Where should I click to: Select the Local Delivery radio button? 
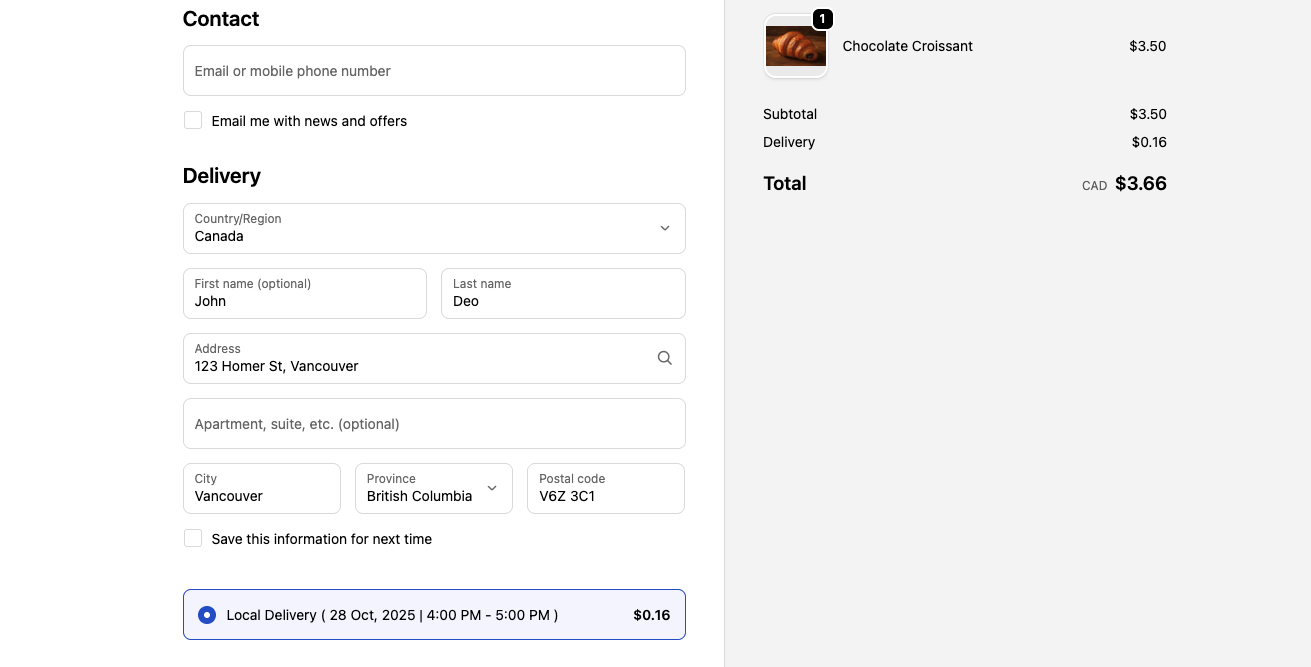coord(207,615)
